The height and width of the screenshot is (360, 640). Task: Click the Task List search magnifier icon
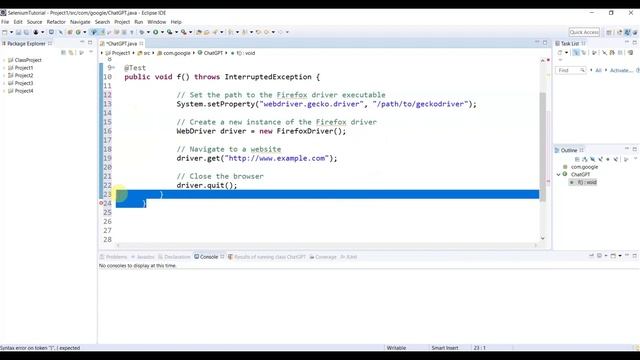582,71
